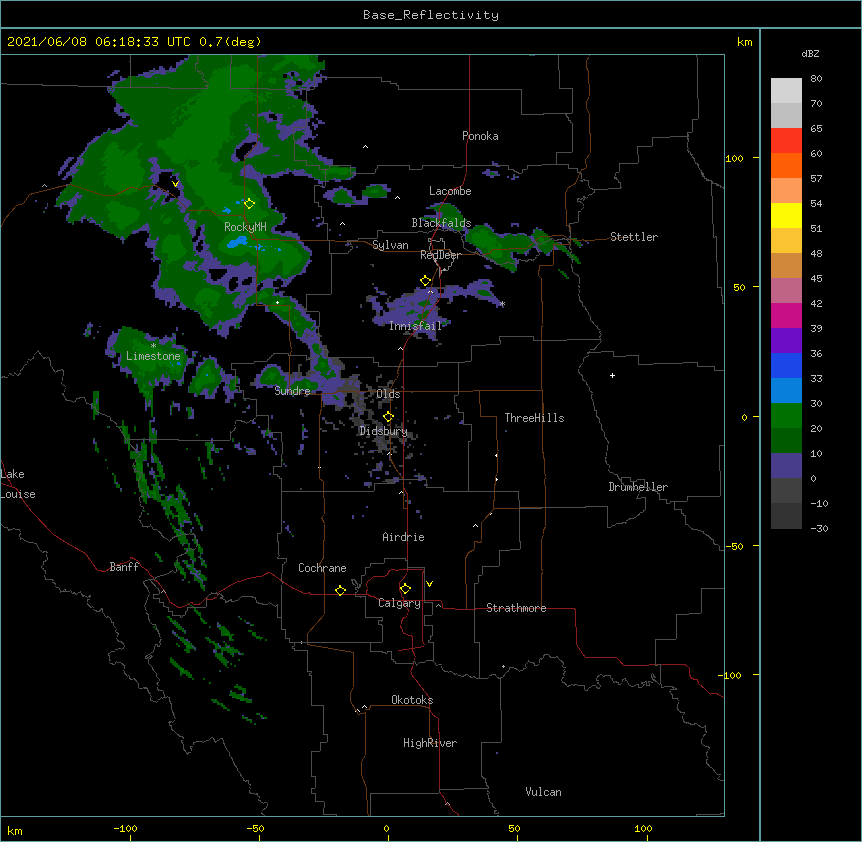This screenshot has height=842, width=862.
Task: Click the Calgary city label
Action: click(399, 603)
